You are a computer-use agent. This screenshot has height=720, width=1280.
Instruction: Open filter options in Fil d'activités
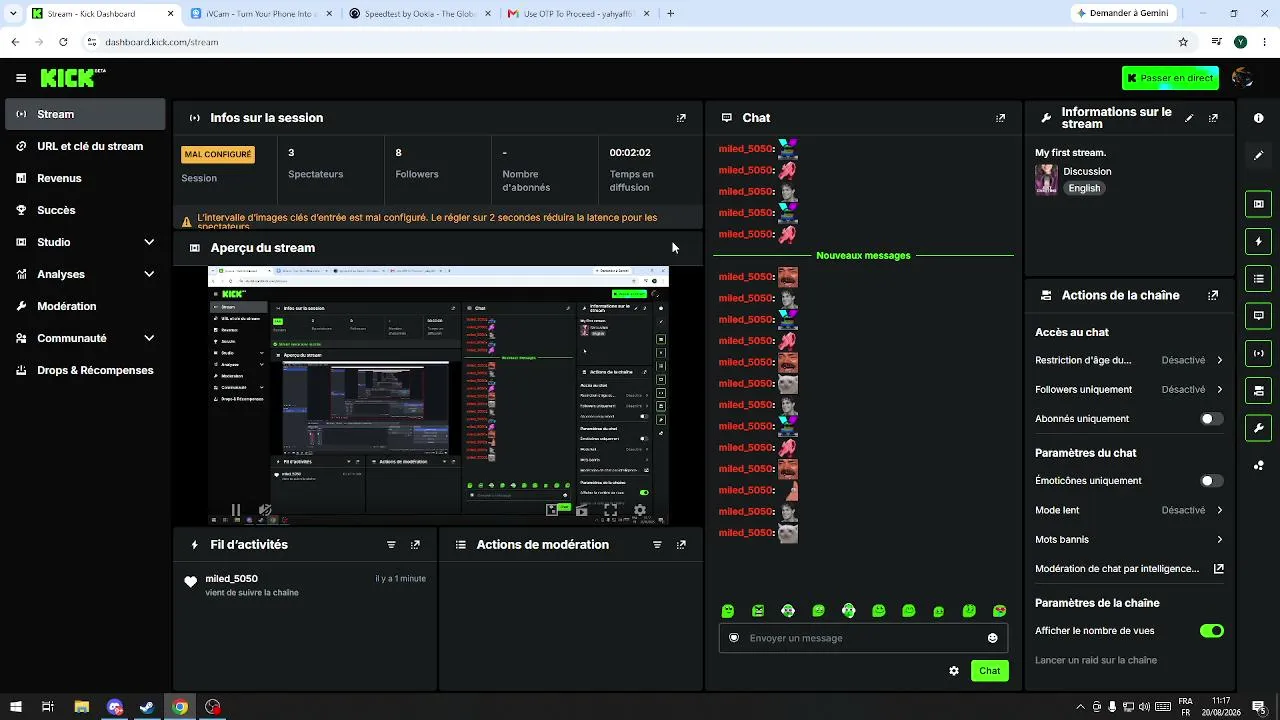point(391,545)
